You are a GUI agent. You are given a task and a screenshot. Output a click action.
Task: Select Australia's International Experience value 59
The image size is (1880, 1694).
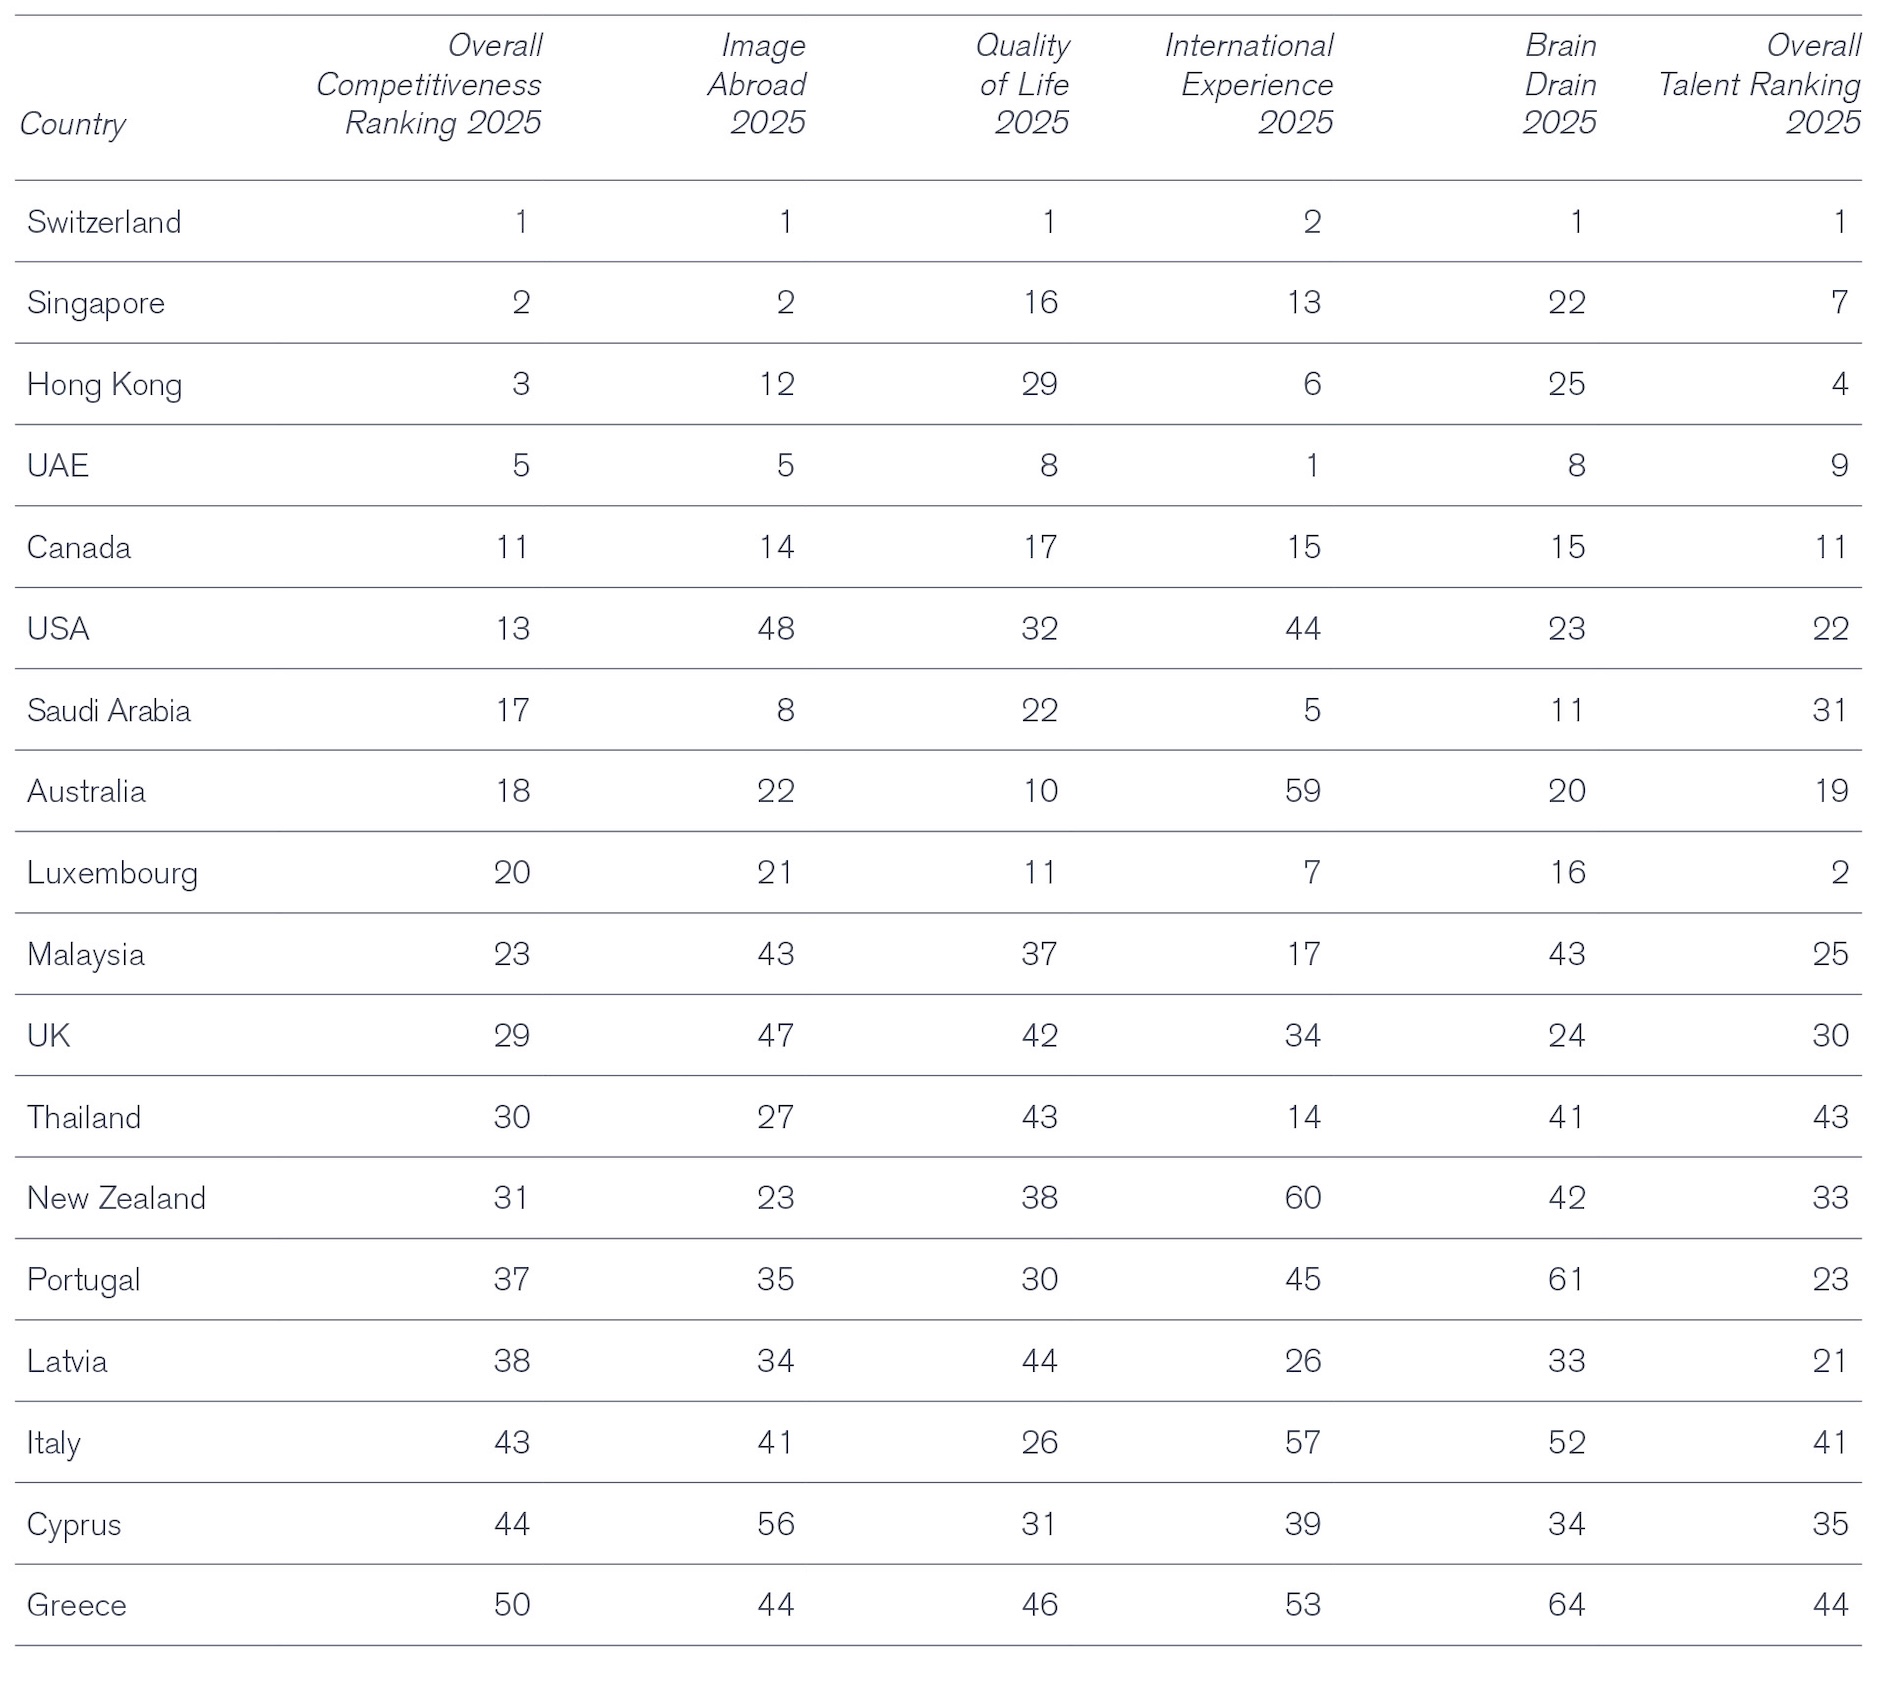(x=1303, y=791)
